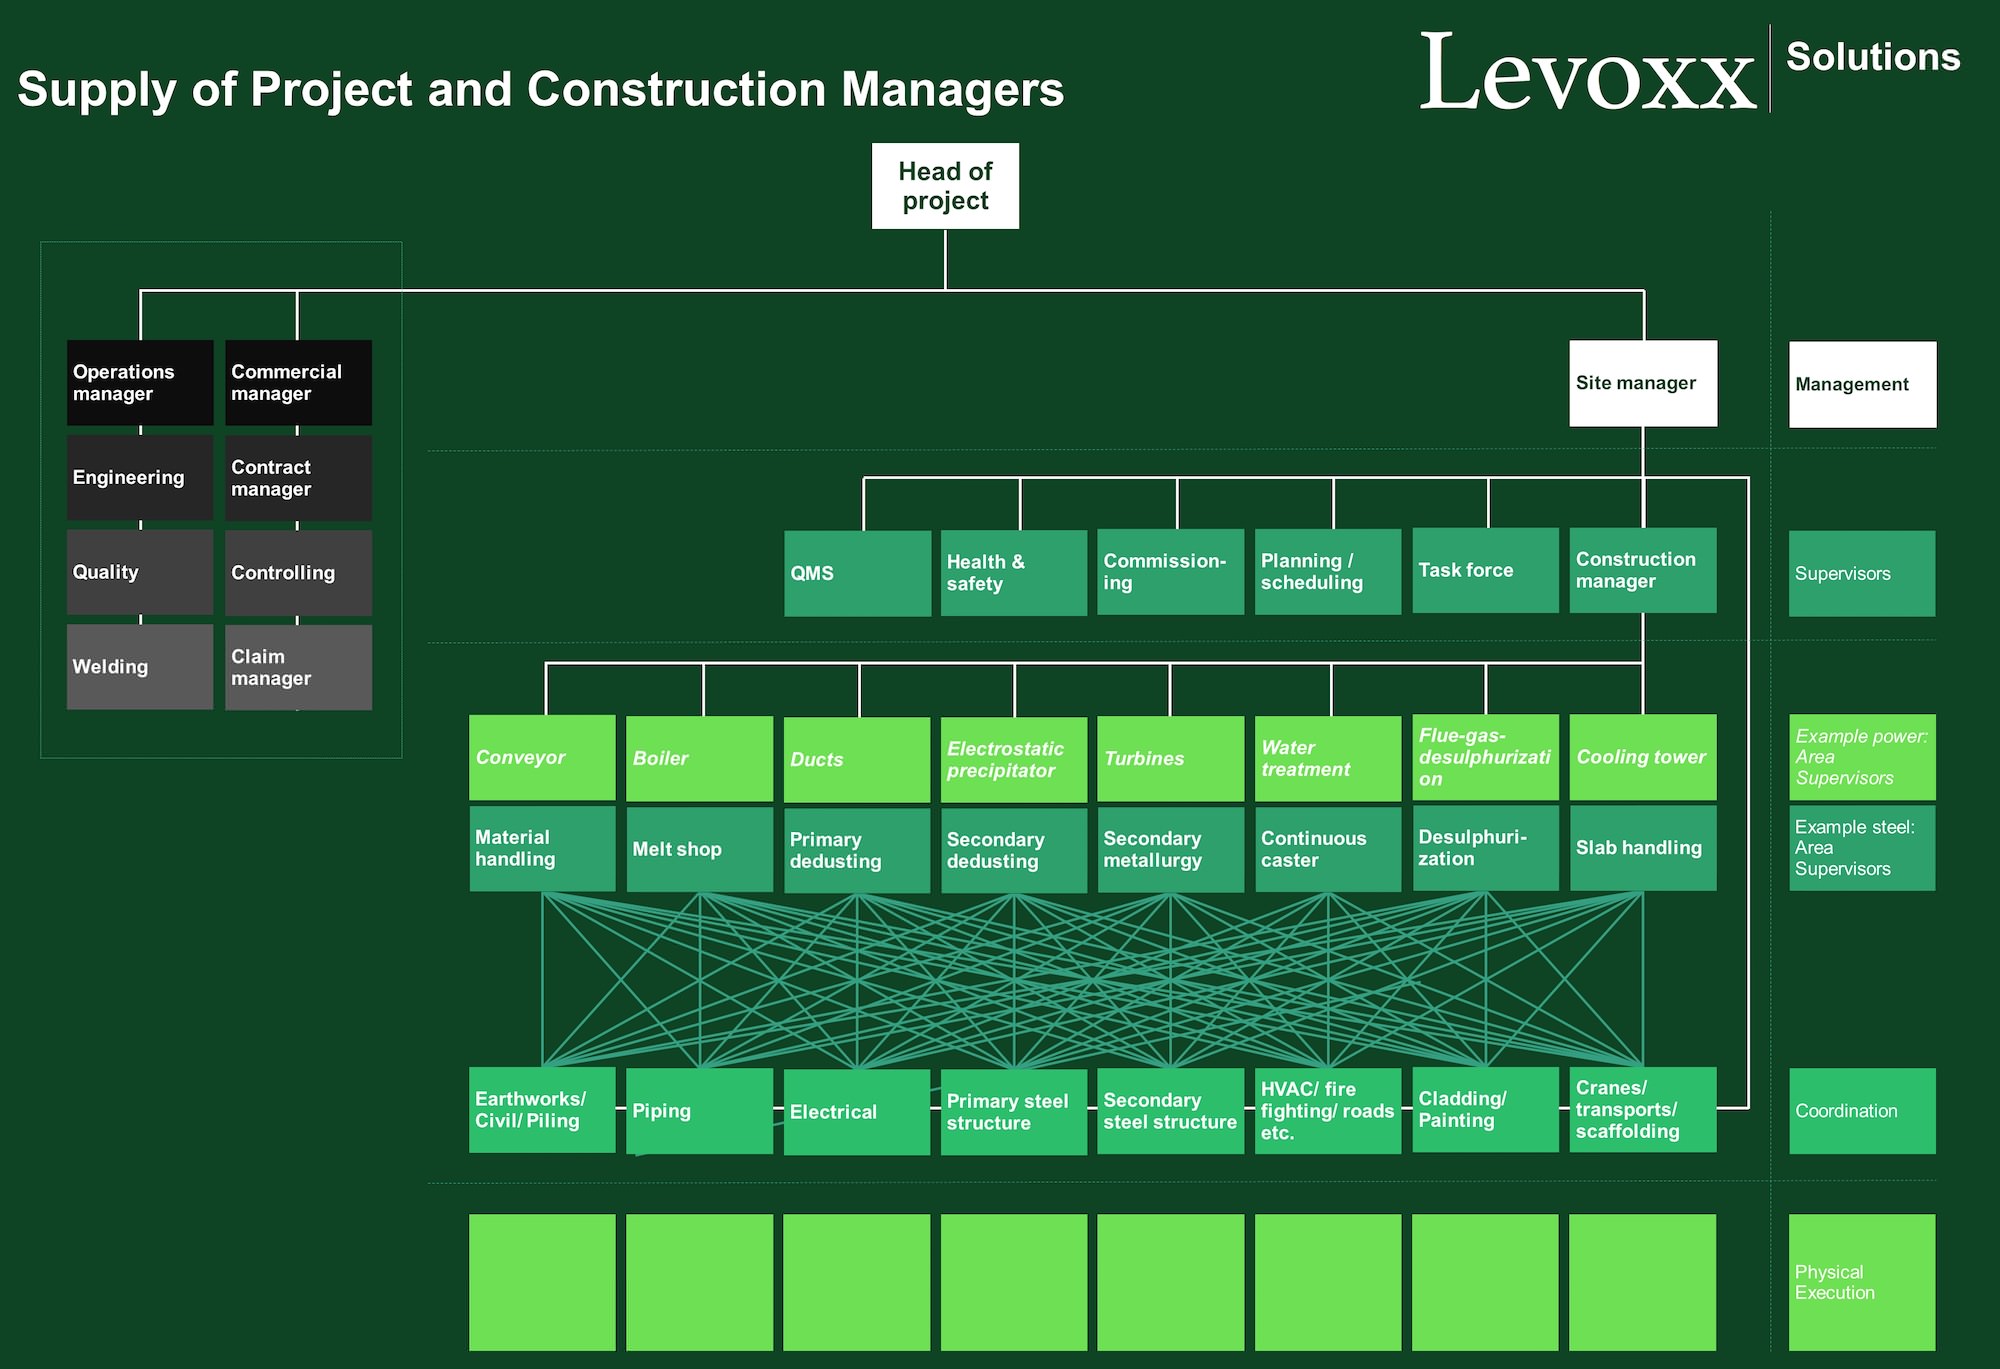Click the Cooling tower box
The height and width of the screenshot is (1369, 2000).
tap(1643, 757)
